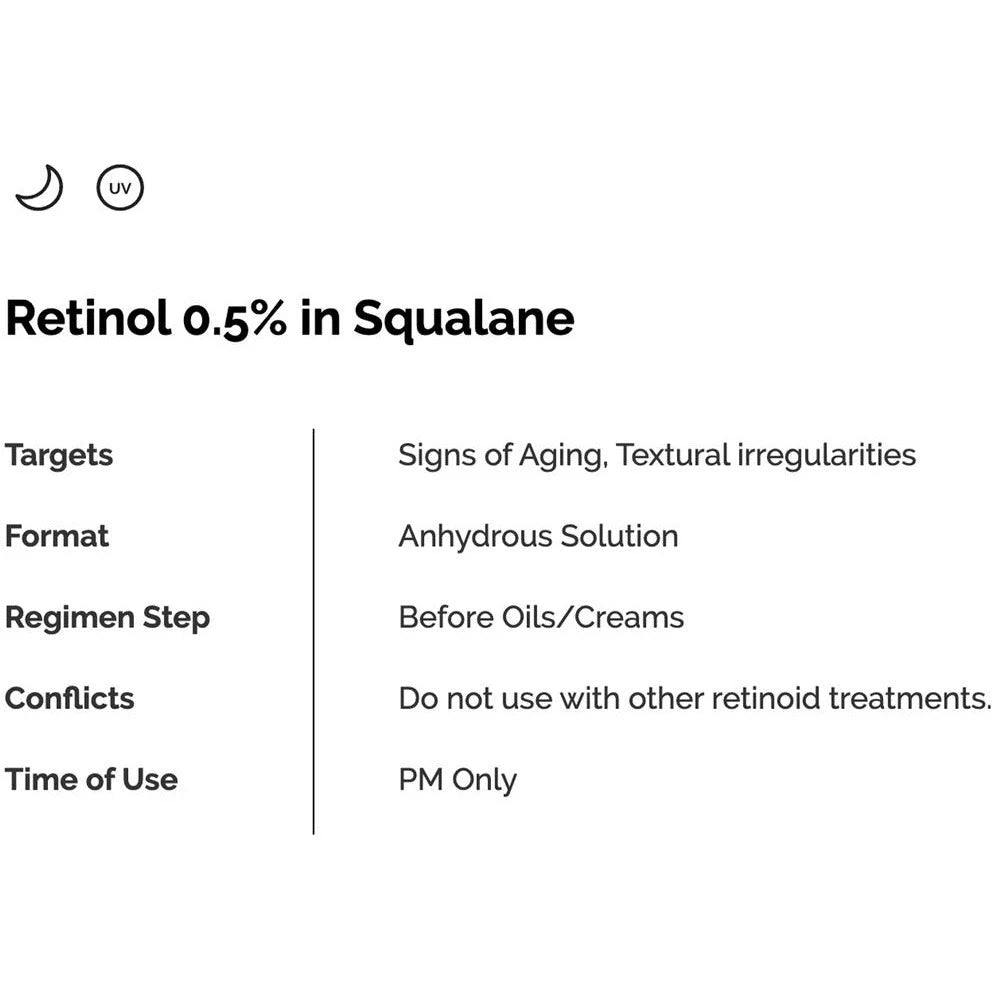Viewport: 992px width, 992px height.
Task: Click the crescent moon night-use icon
Action: (39, 188)
